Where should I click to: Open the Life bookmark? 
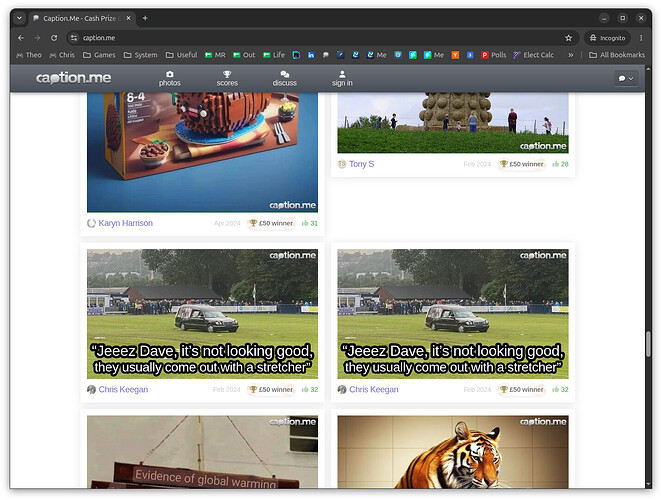(x=274, y=55)
